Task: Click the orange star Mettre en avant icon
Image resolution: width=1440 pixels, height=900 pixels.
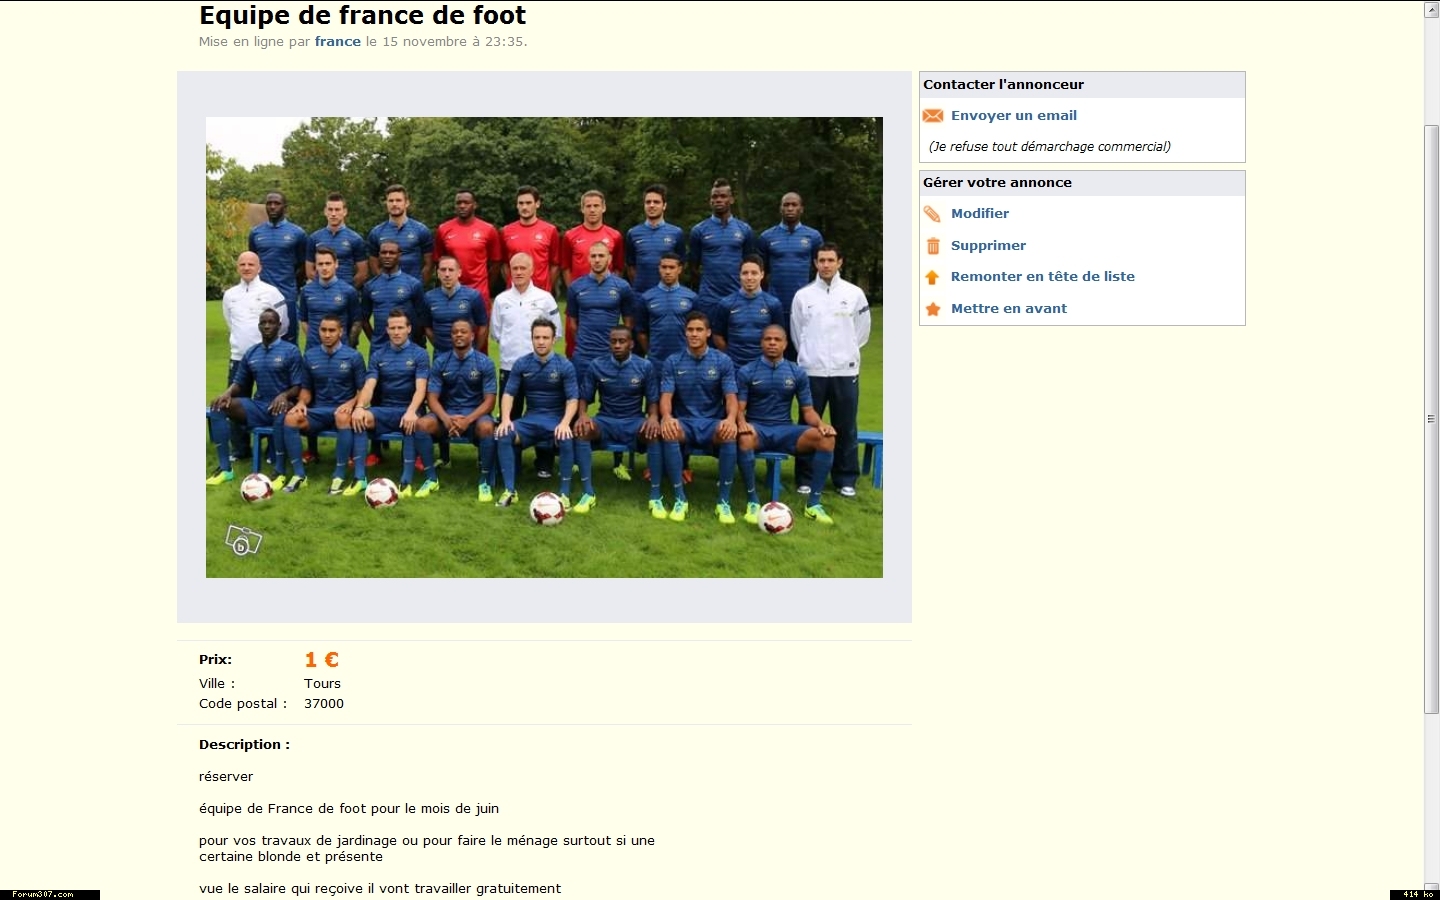Action: tap(933, 309)
